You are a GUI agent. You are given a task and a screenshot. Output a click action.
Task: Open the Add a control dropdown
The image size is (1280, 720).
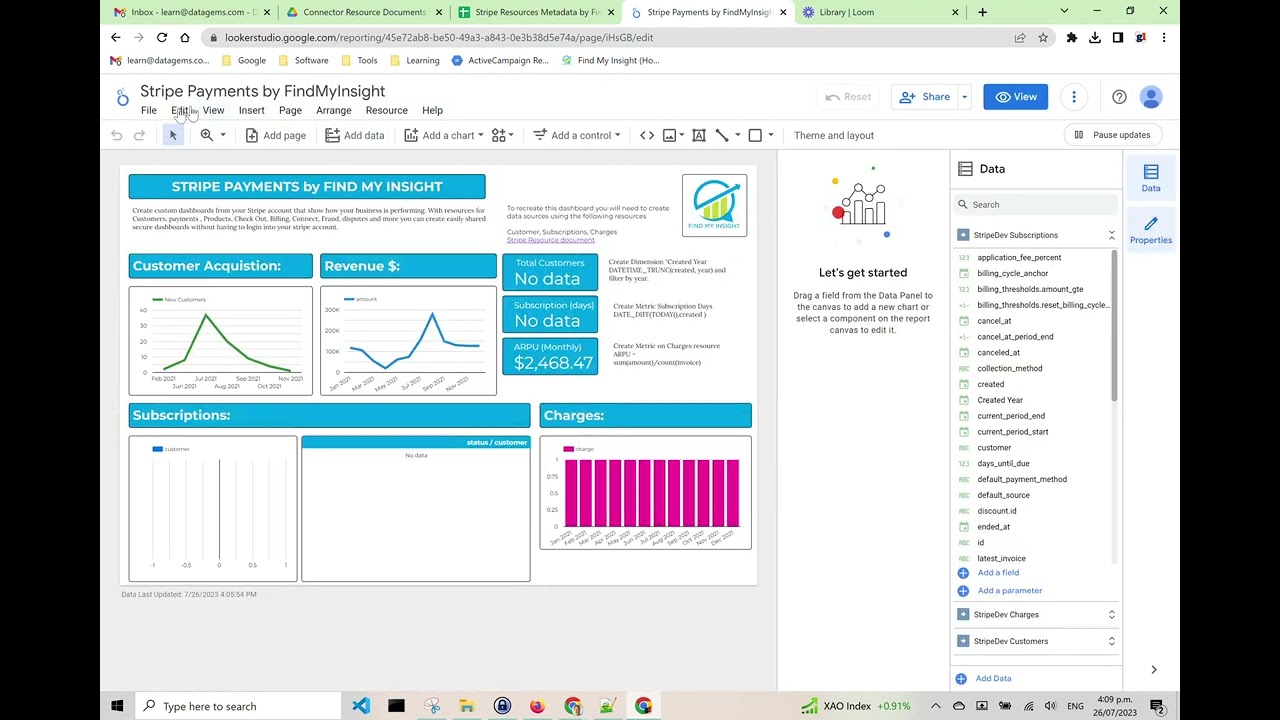tap(576, 135)
